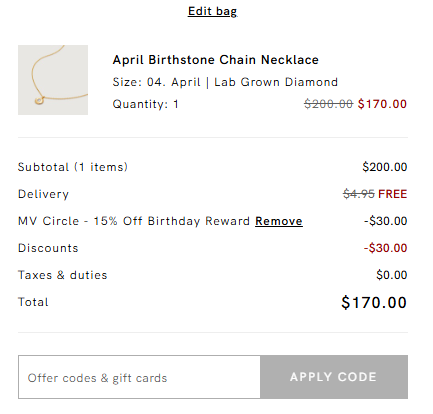Select the Subtotal (1 items) label
433x414 pixels.
coord(73,167)
